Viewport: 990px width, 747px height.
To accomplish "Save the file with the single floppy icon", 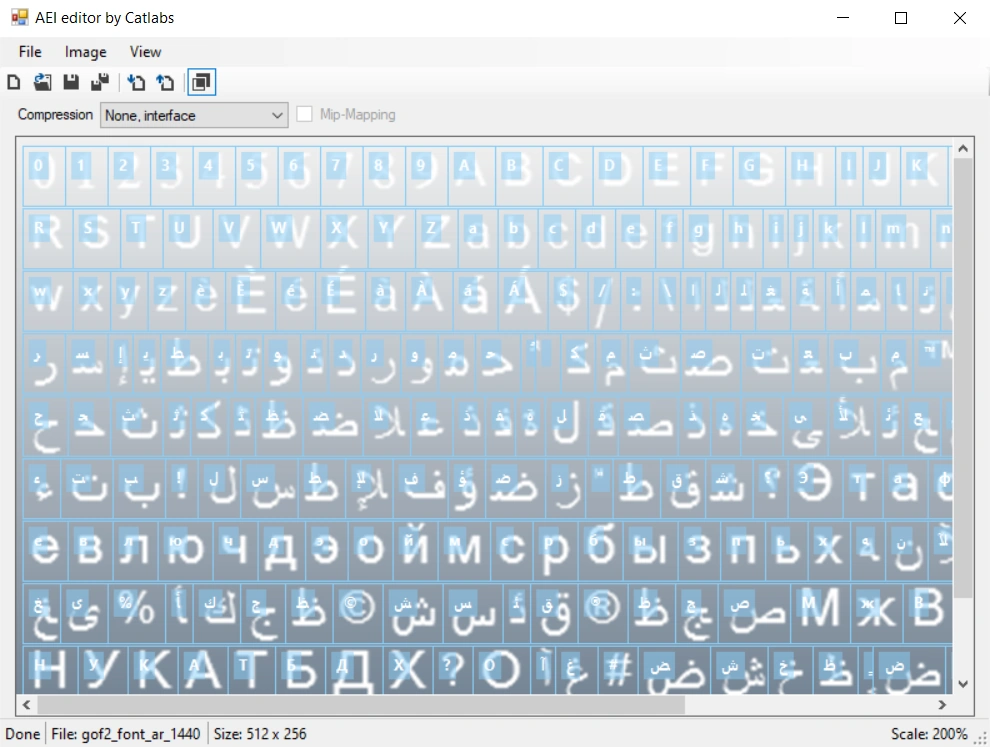I will tap(71, 82).
